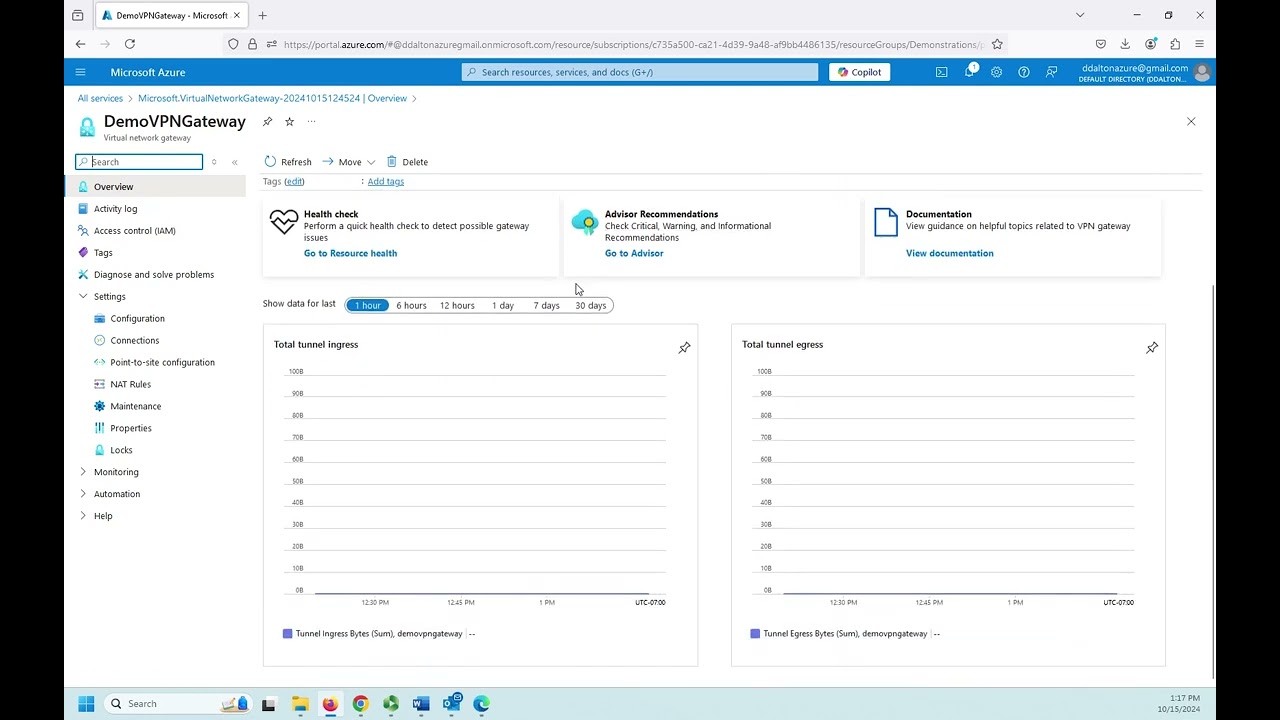
Task: Pin the Total tunnel ingress chart
Action: [684, 348]
